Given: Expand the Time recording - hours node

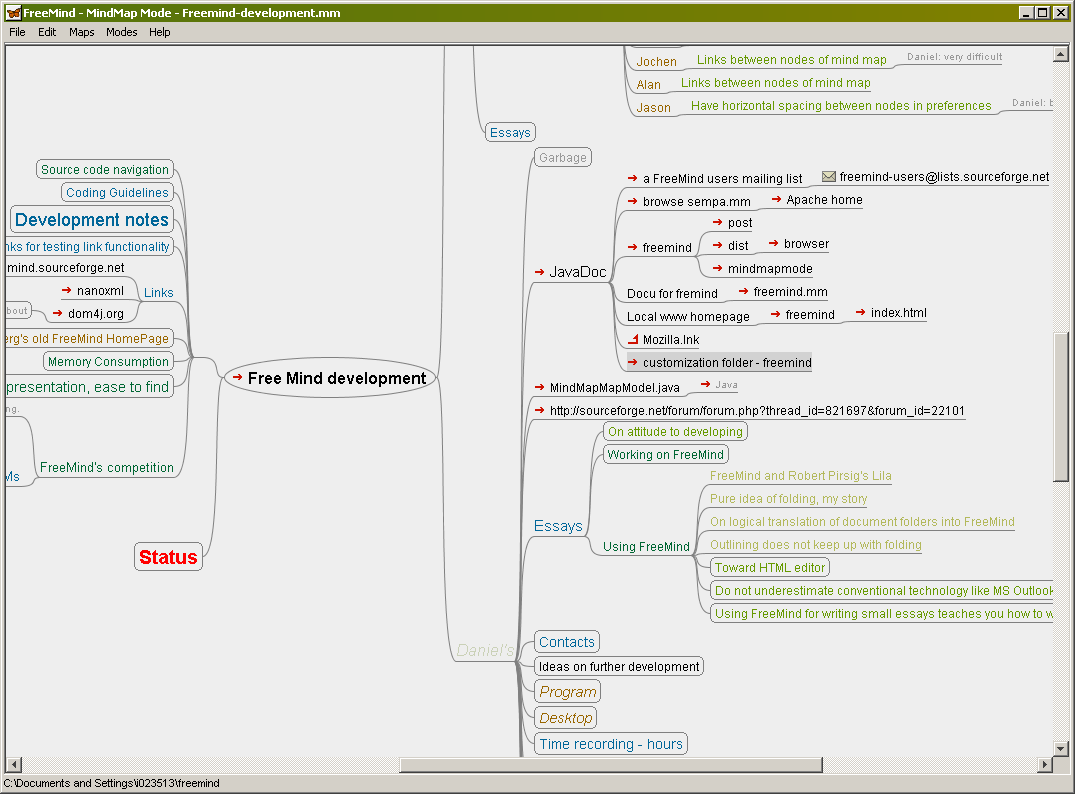Looking at the screenshot, I should (x=611, y=743).
